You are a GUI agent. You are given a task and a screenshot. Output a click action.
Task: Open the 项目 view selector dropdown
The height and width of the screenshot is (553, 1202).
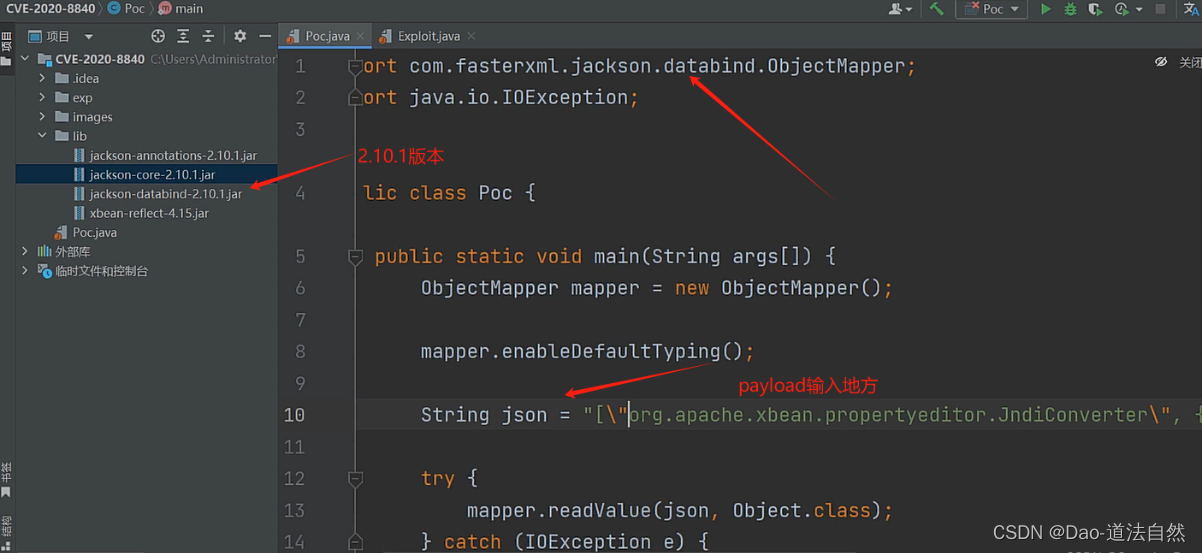click(62, 36)
